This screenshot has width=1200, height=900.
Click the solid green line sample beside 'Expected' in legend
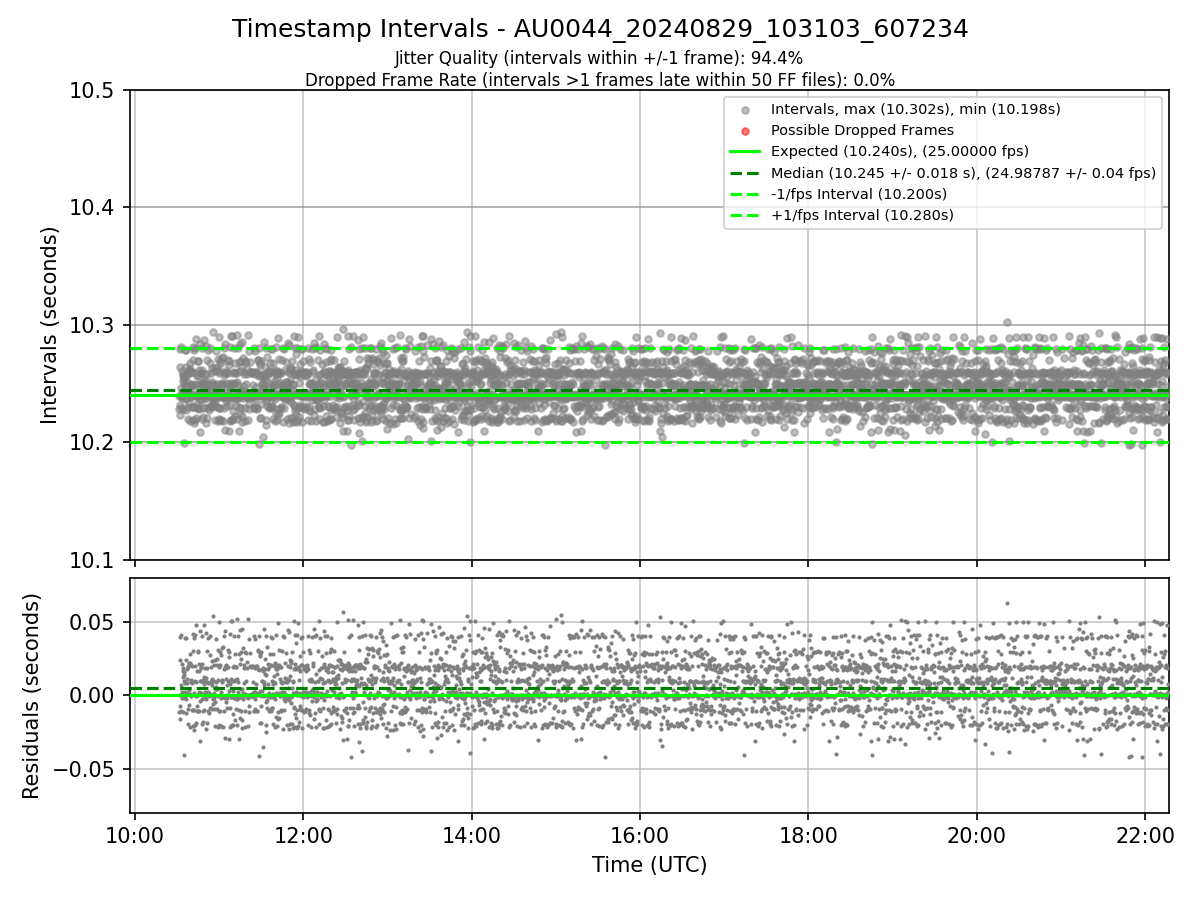[x=745, y=152]
